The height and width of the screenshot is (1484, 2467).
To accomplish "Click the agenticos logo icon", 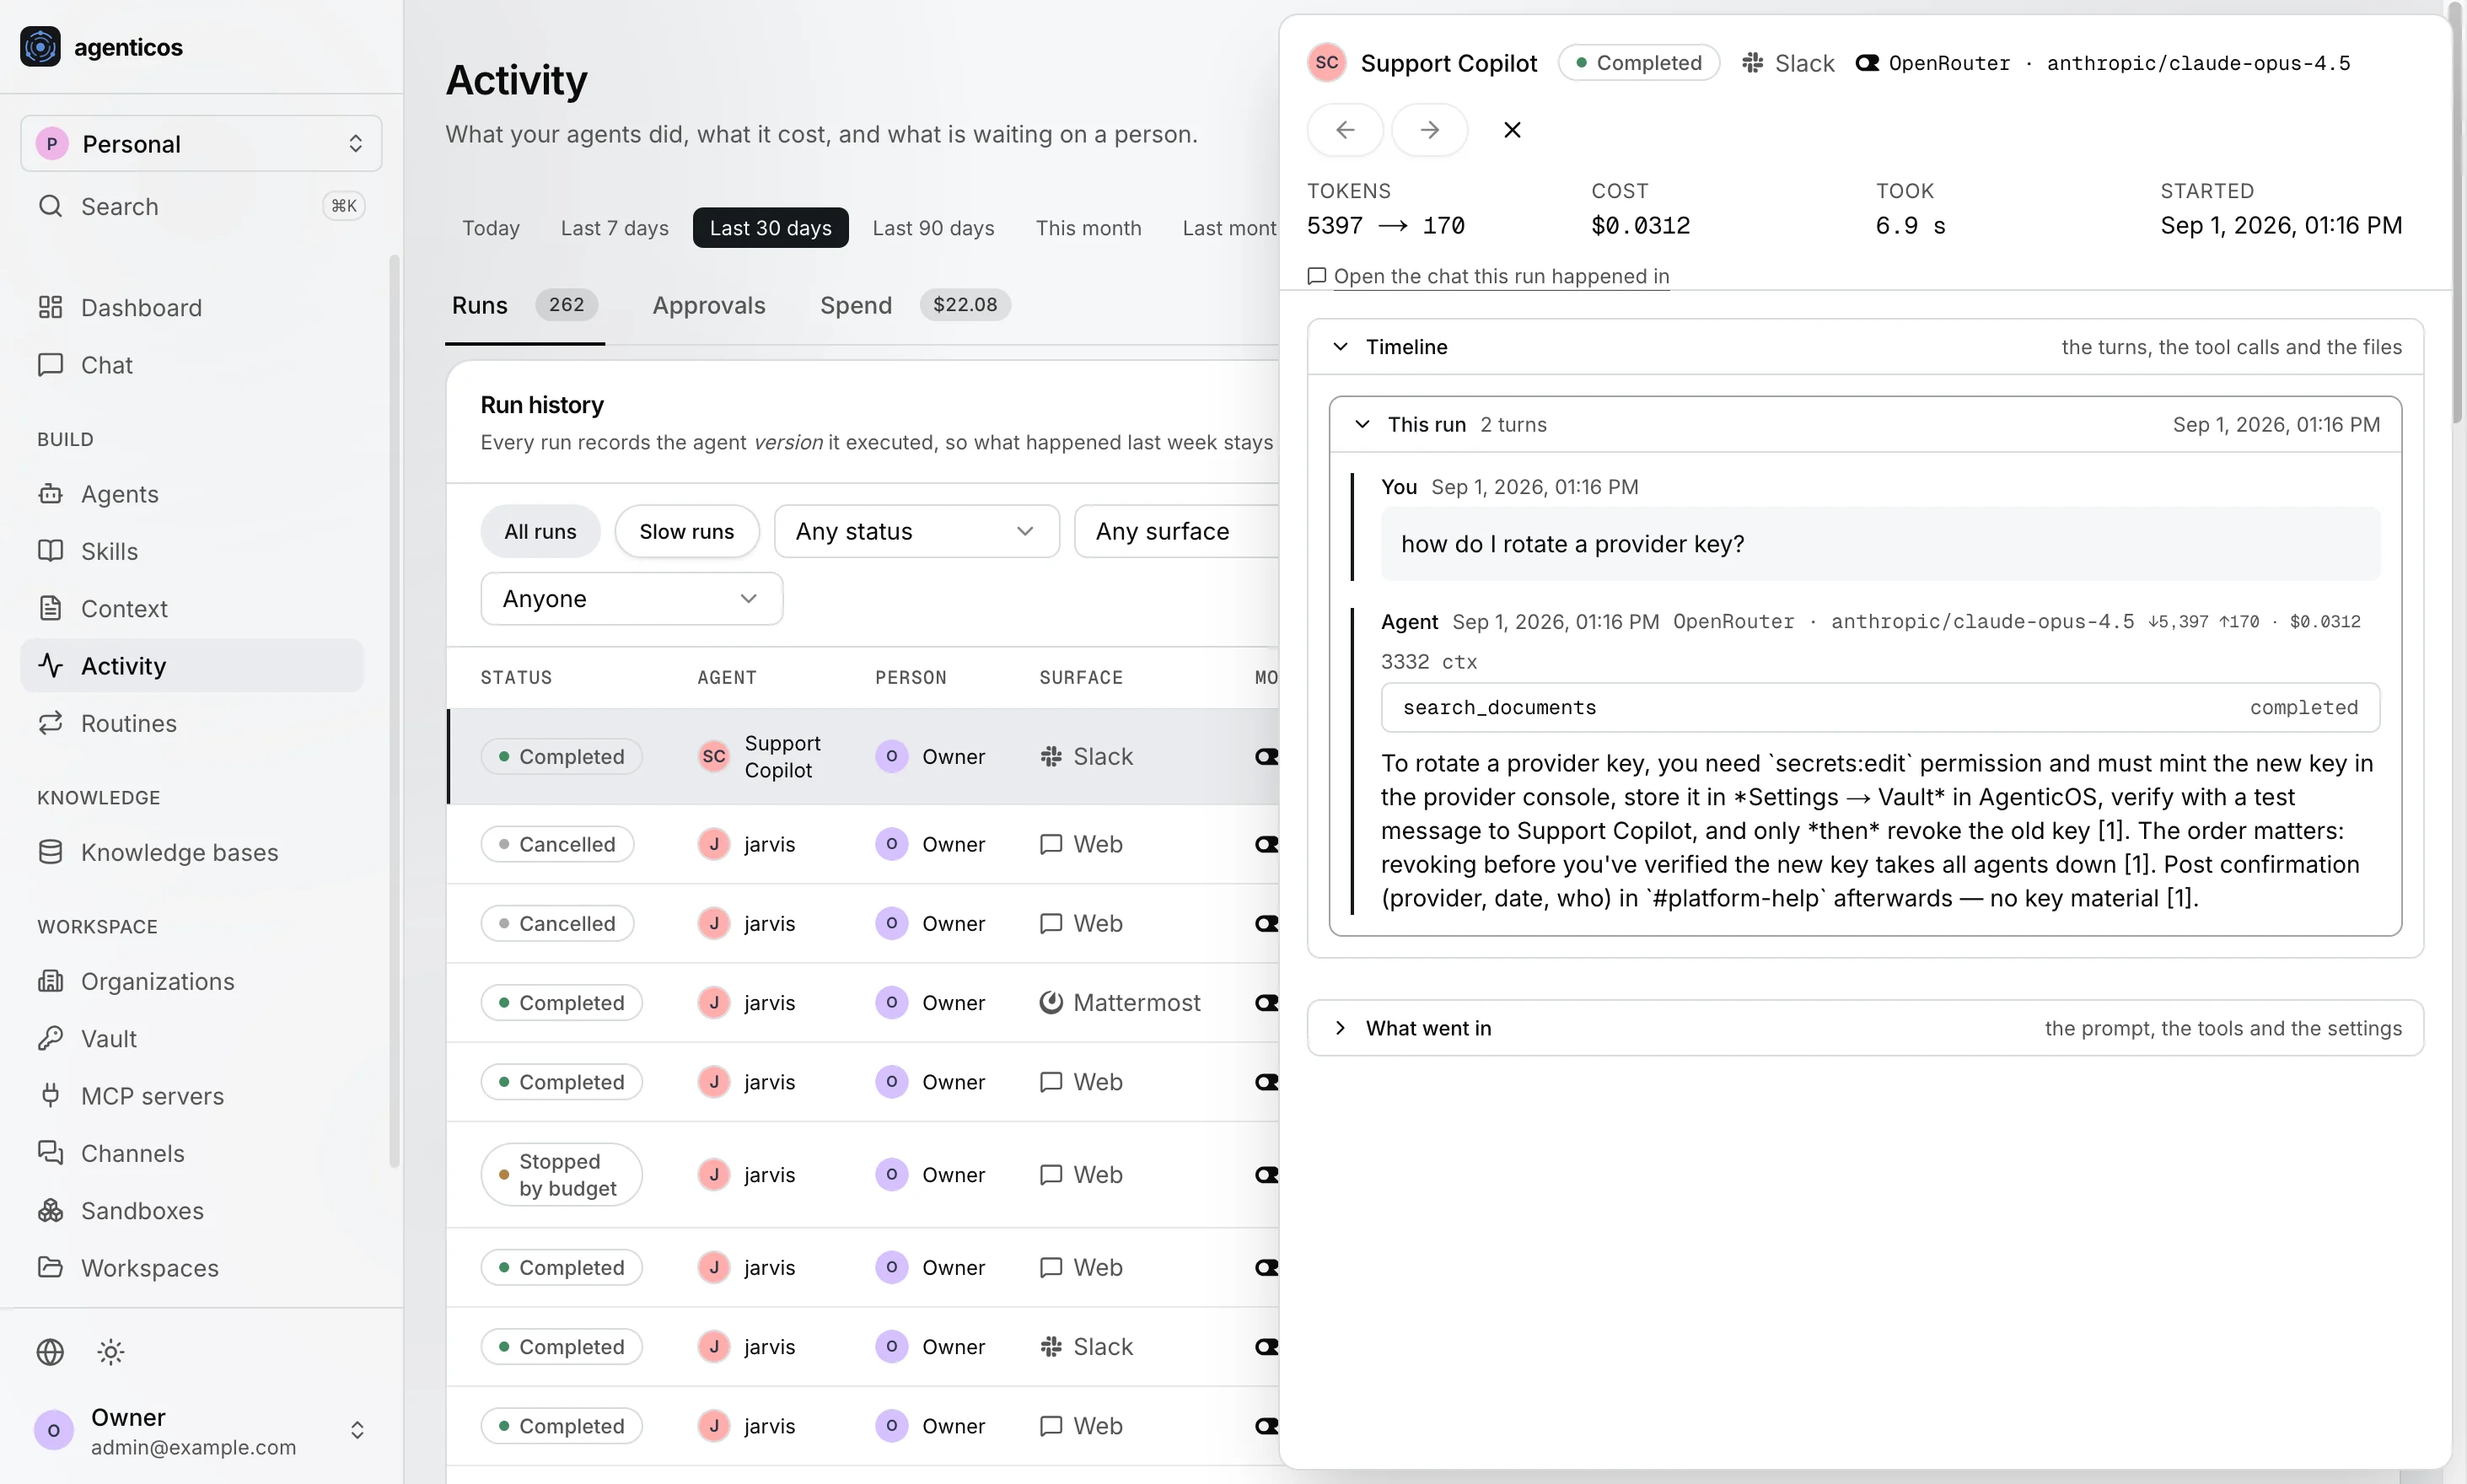I will point(40,47).
